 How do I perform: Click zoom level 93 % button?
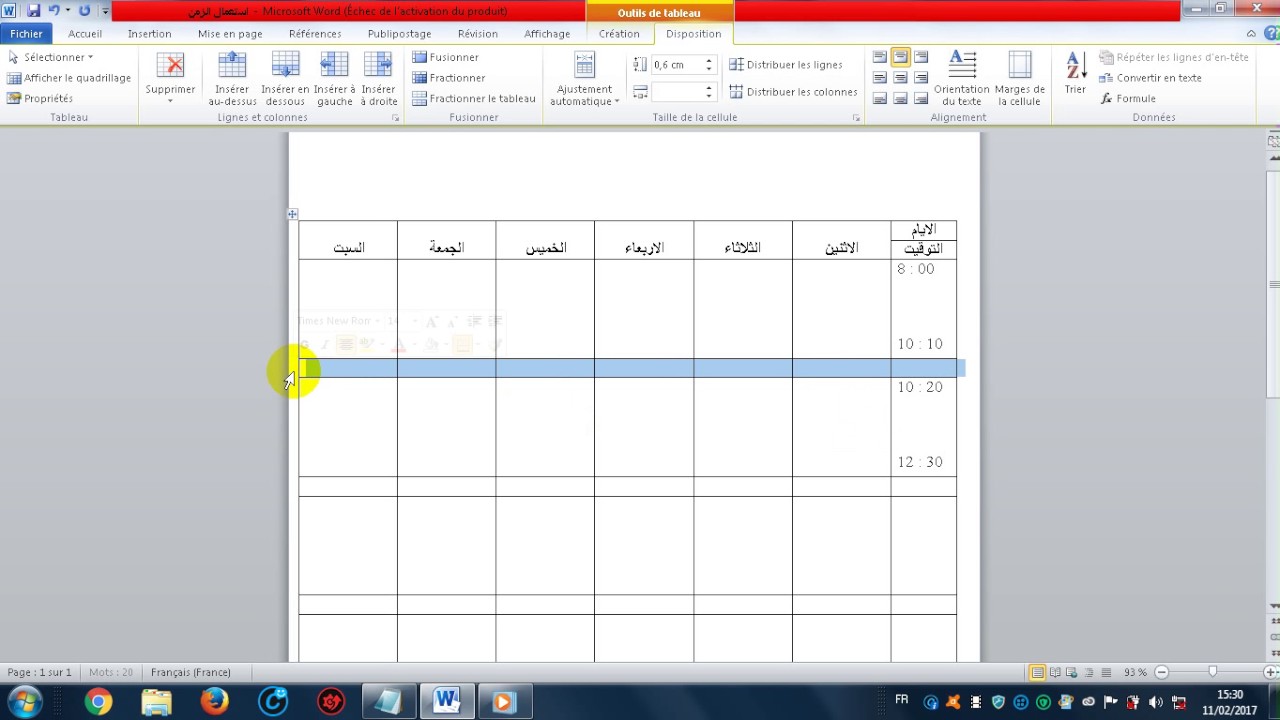tap(1135, 672)
